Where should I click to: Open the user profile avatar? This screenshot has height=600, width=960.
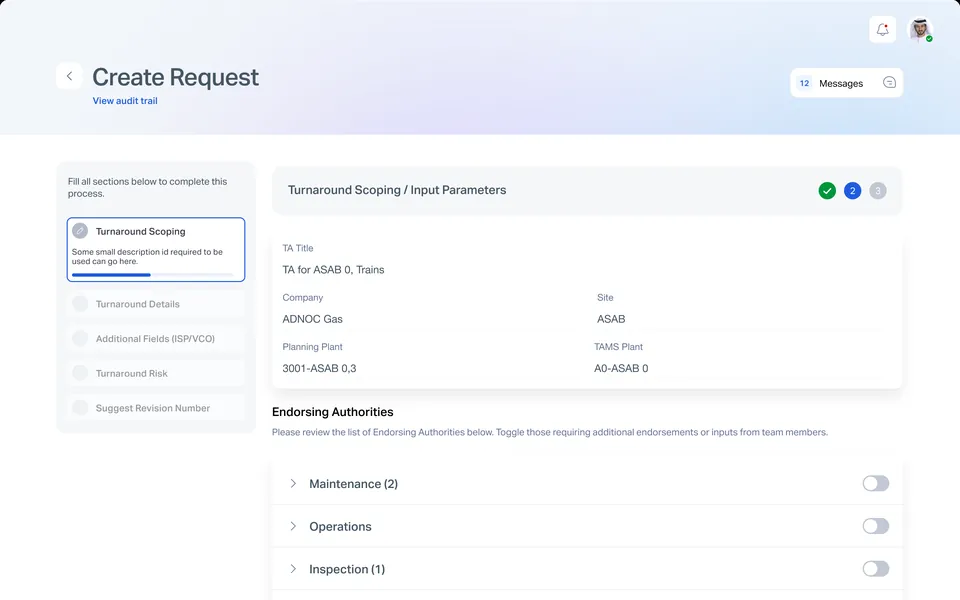(x=920, y=29)
